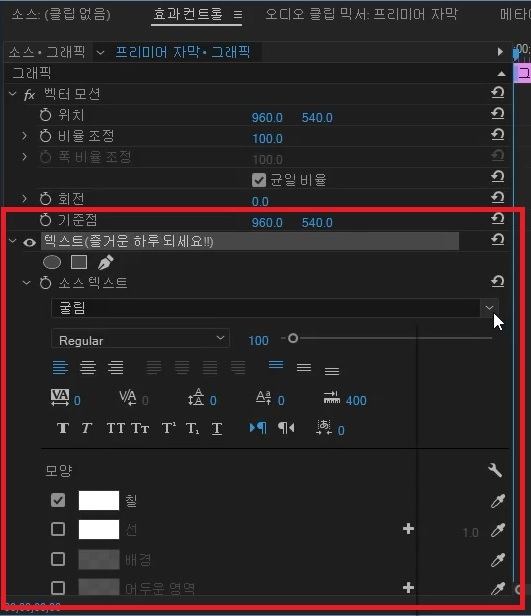Expand the 비율 조정 property
Screen dimensions: 531x616
(24, 136)
